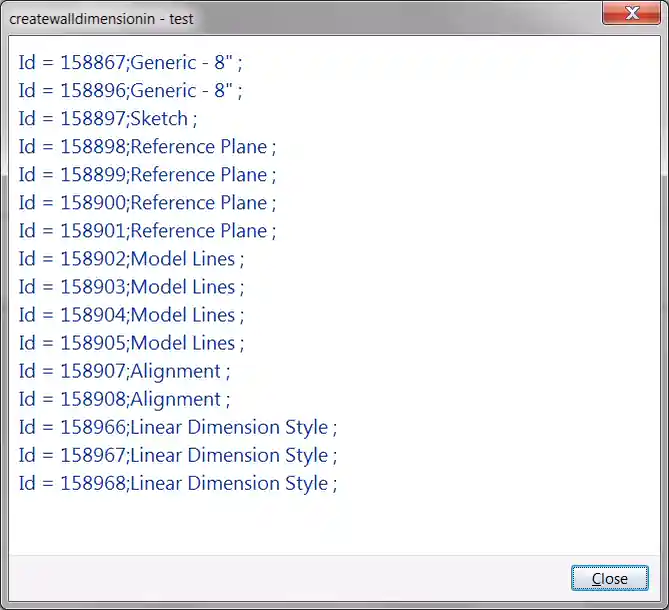This screenshot has width=669, height=610.
Task: Click the Id 158900 Reference Plane line
Action: point(147,202)
